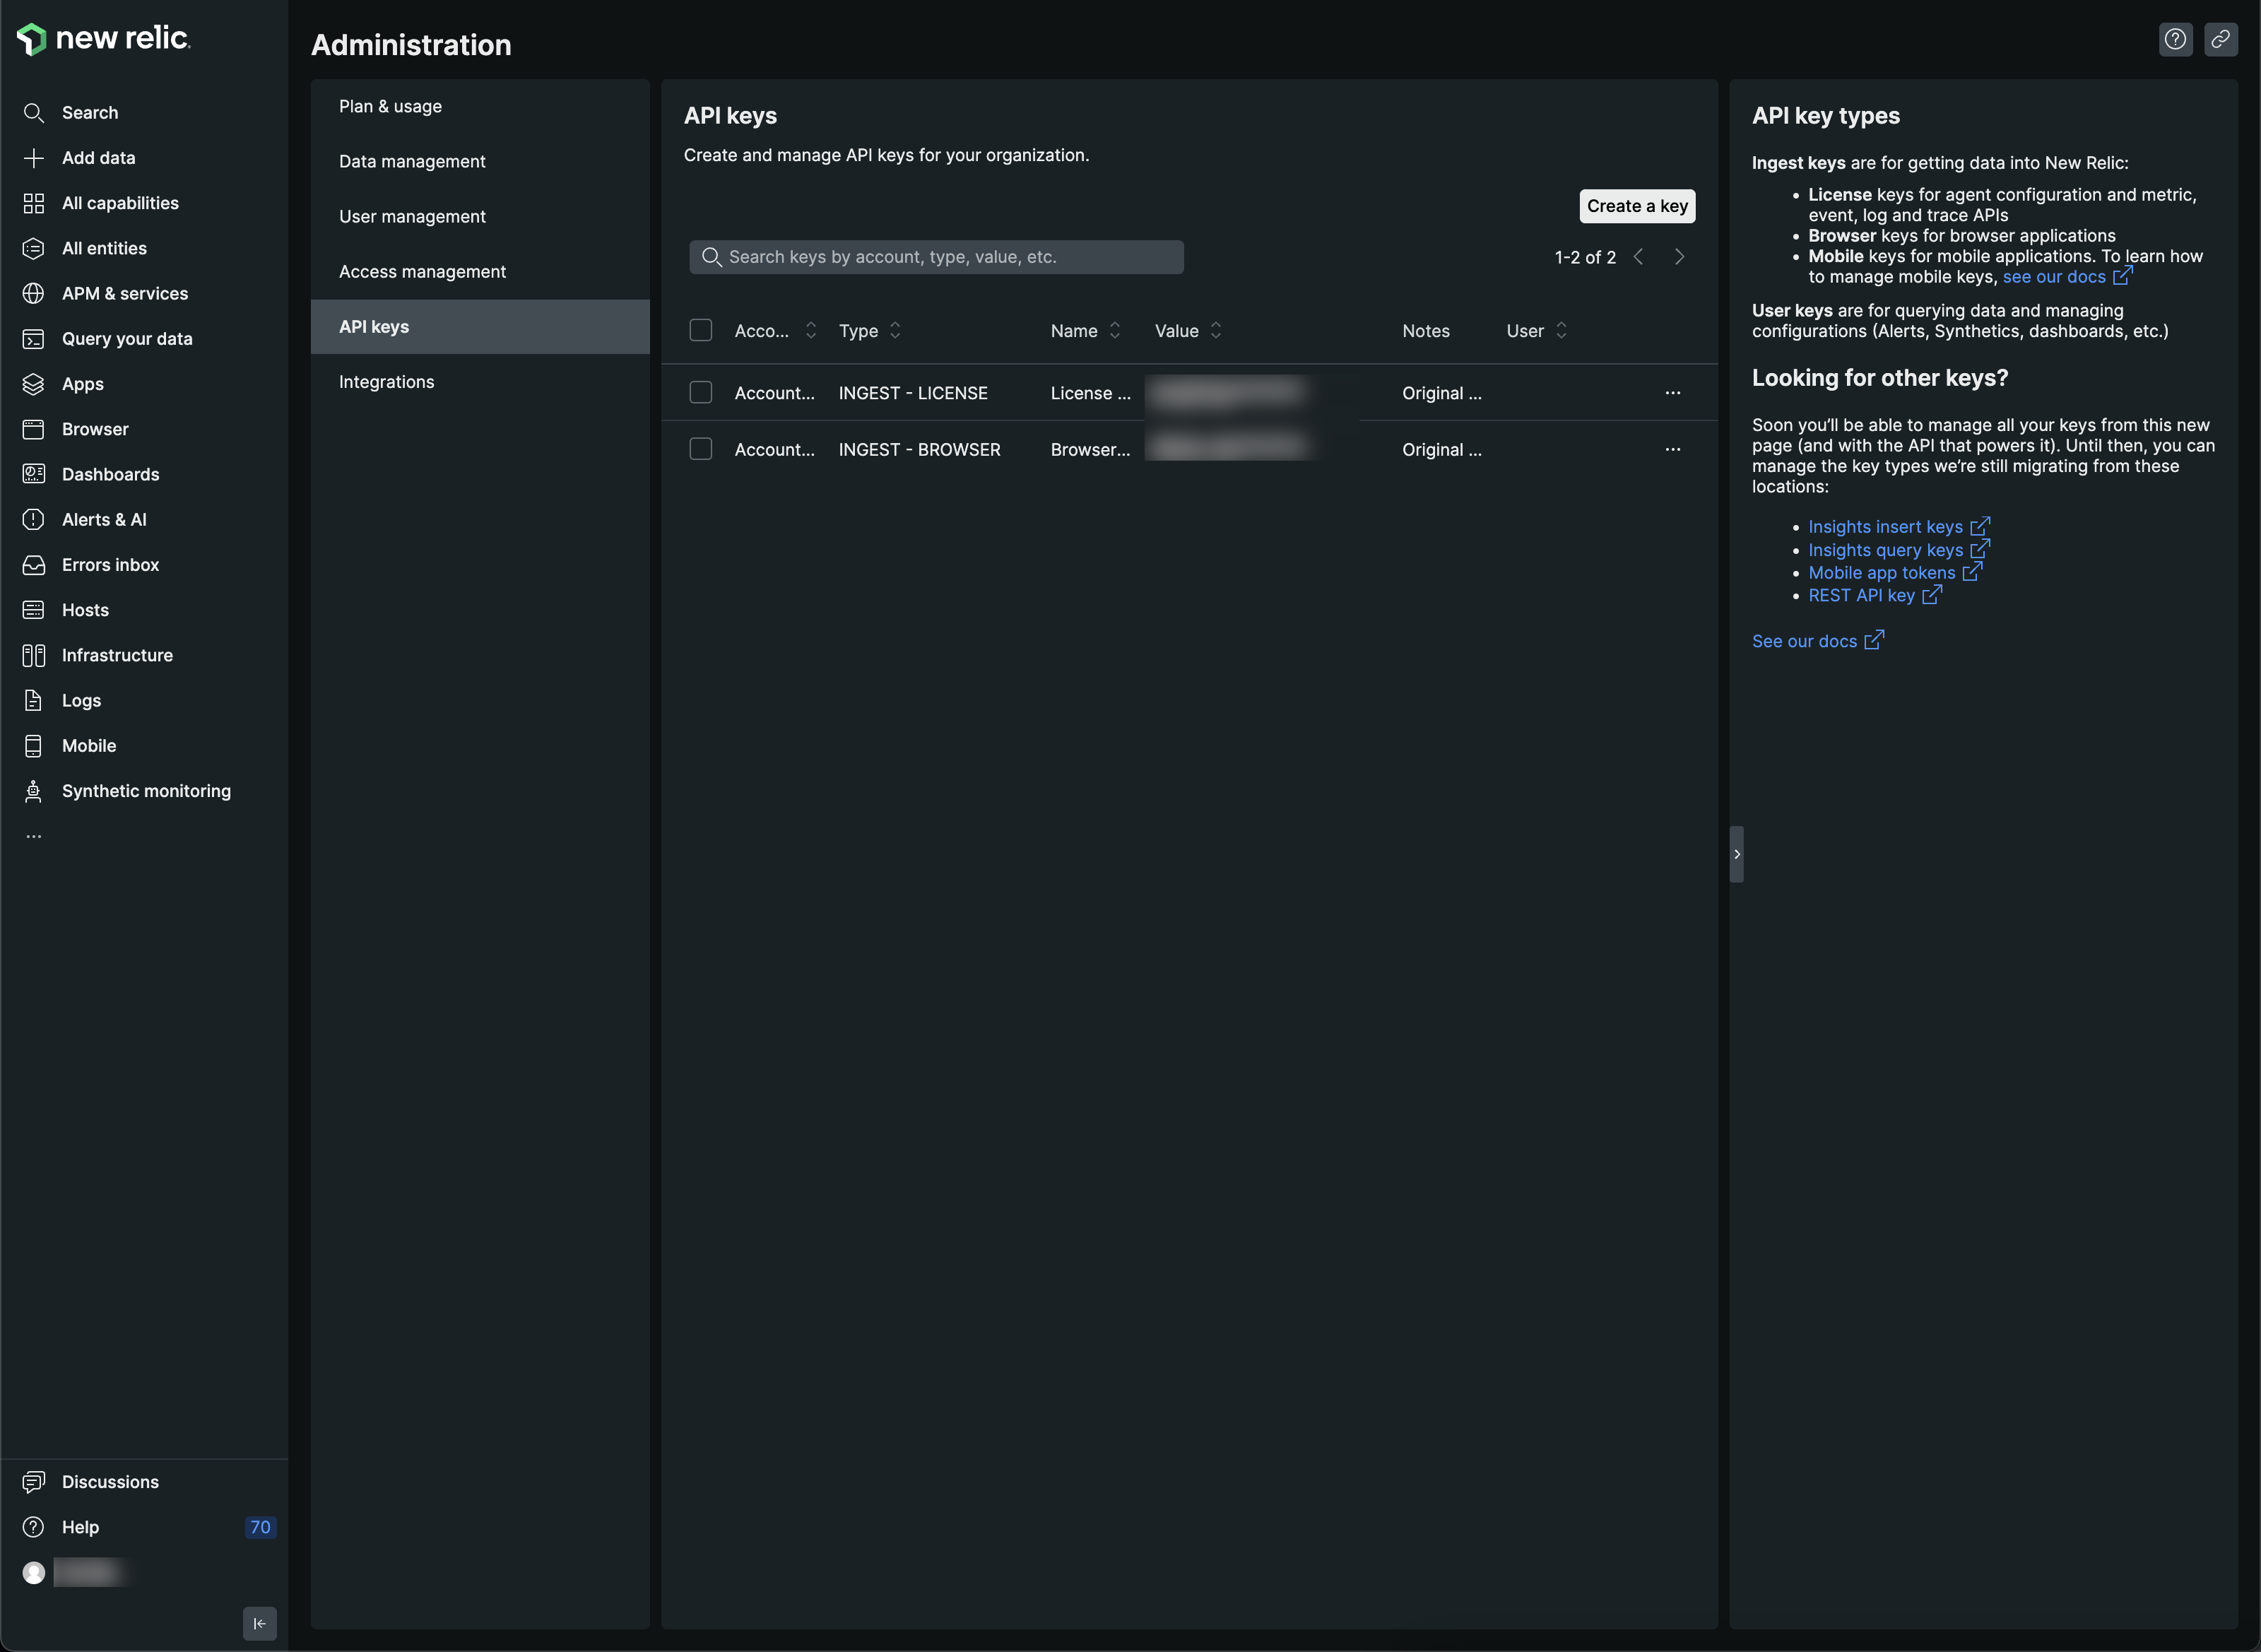Click 'INGEST - LICENSE' type cell
This screenshot has height=1652, width=2261.
913,393
